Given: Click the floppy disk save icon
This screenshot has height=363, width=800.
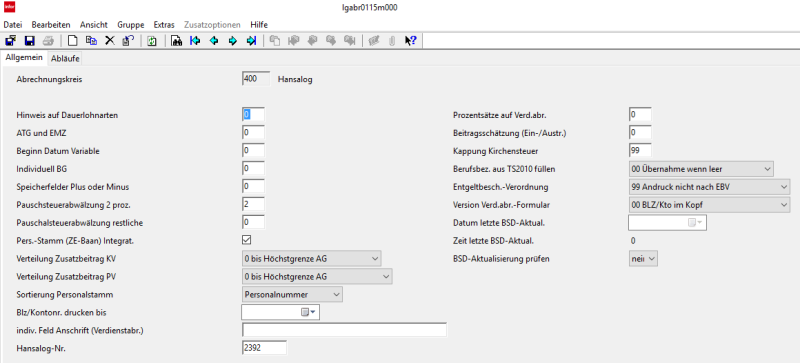Looking at the screenshot, I should pos(30,41).
